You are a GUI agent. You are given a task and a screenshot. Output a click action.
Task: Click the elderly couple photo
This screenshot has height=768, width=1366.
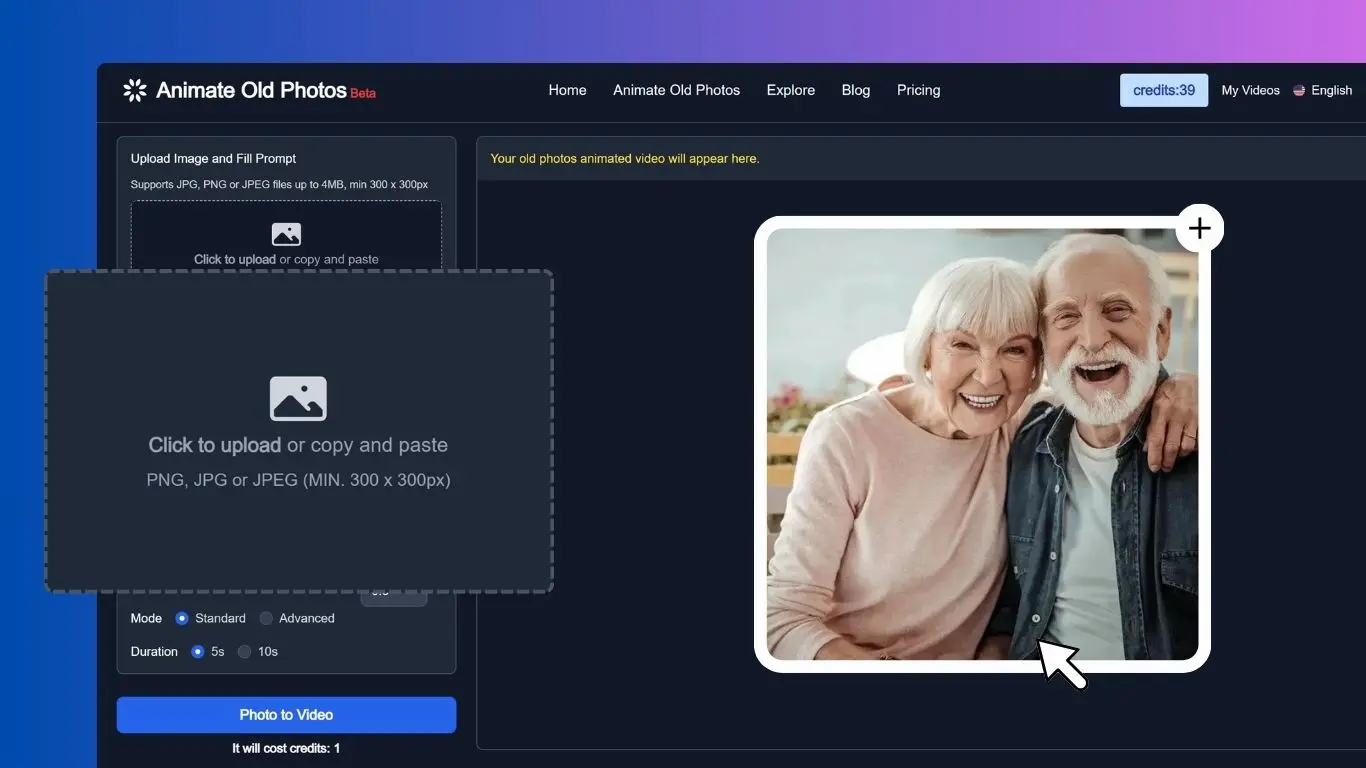click(982, 444)
